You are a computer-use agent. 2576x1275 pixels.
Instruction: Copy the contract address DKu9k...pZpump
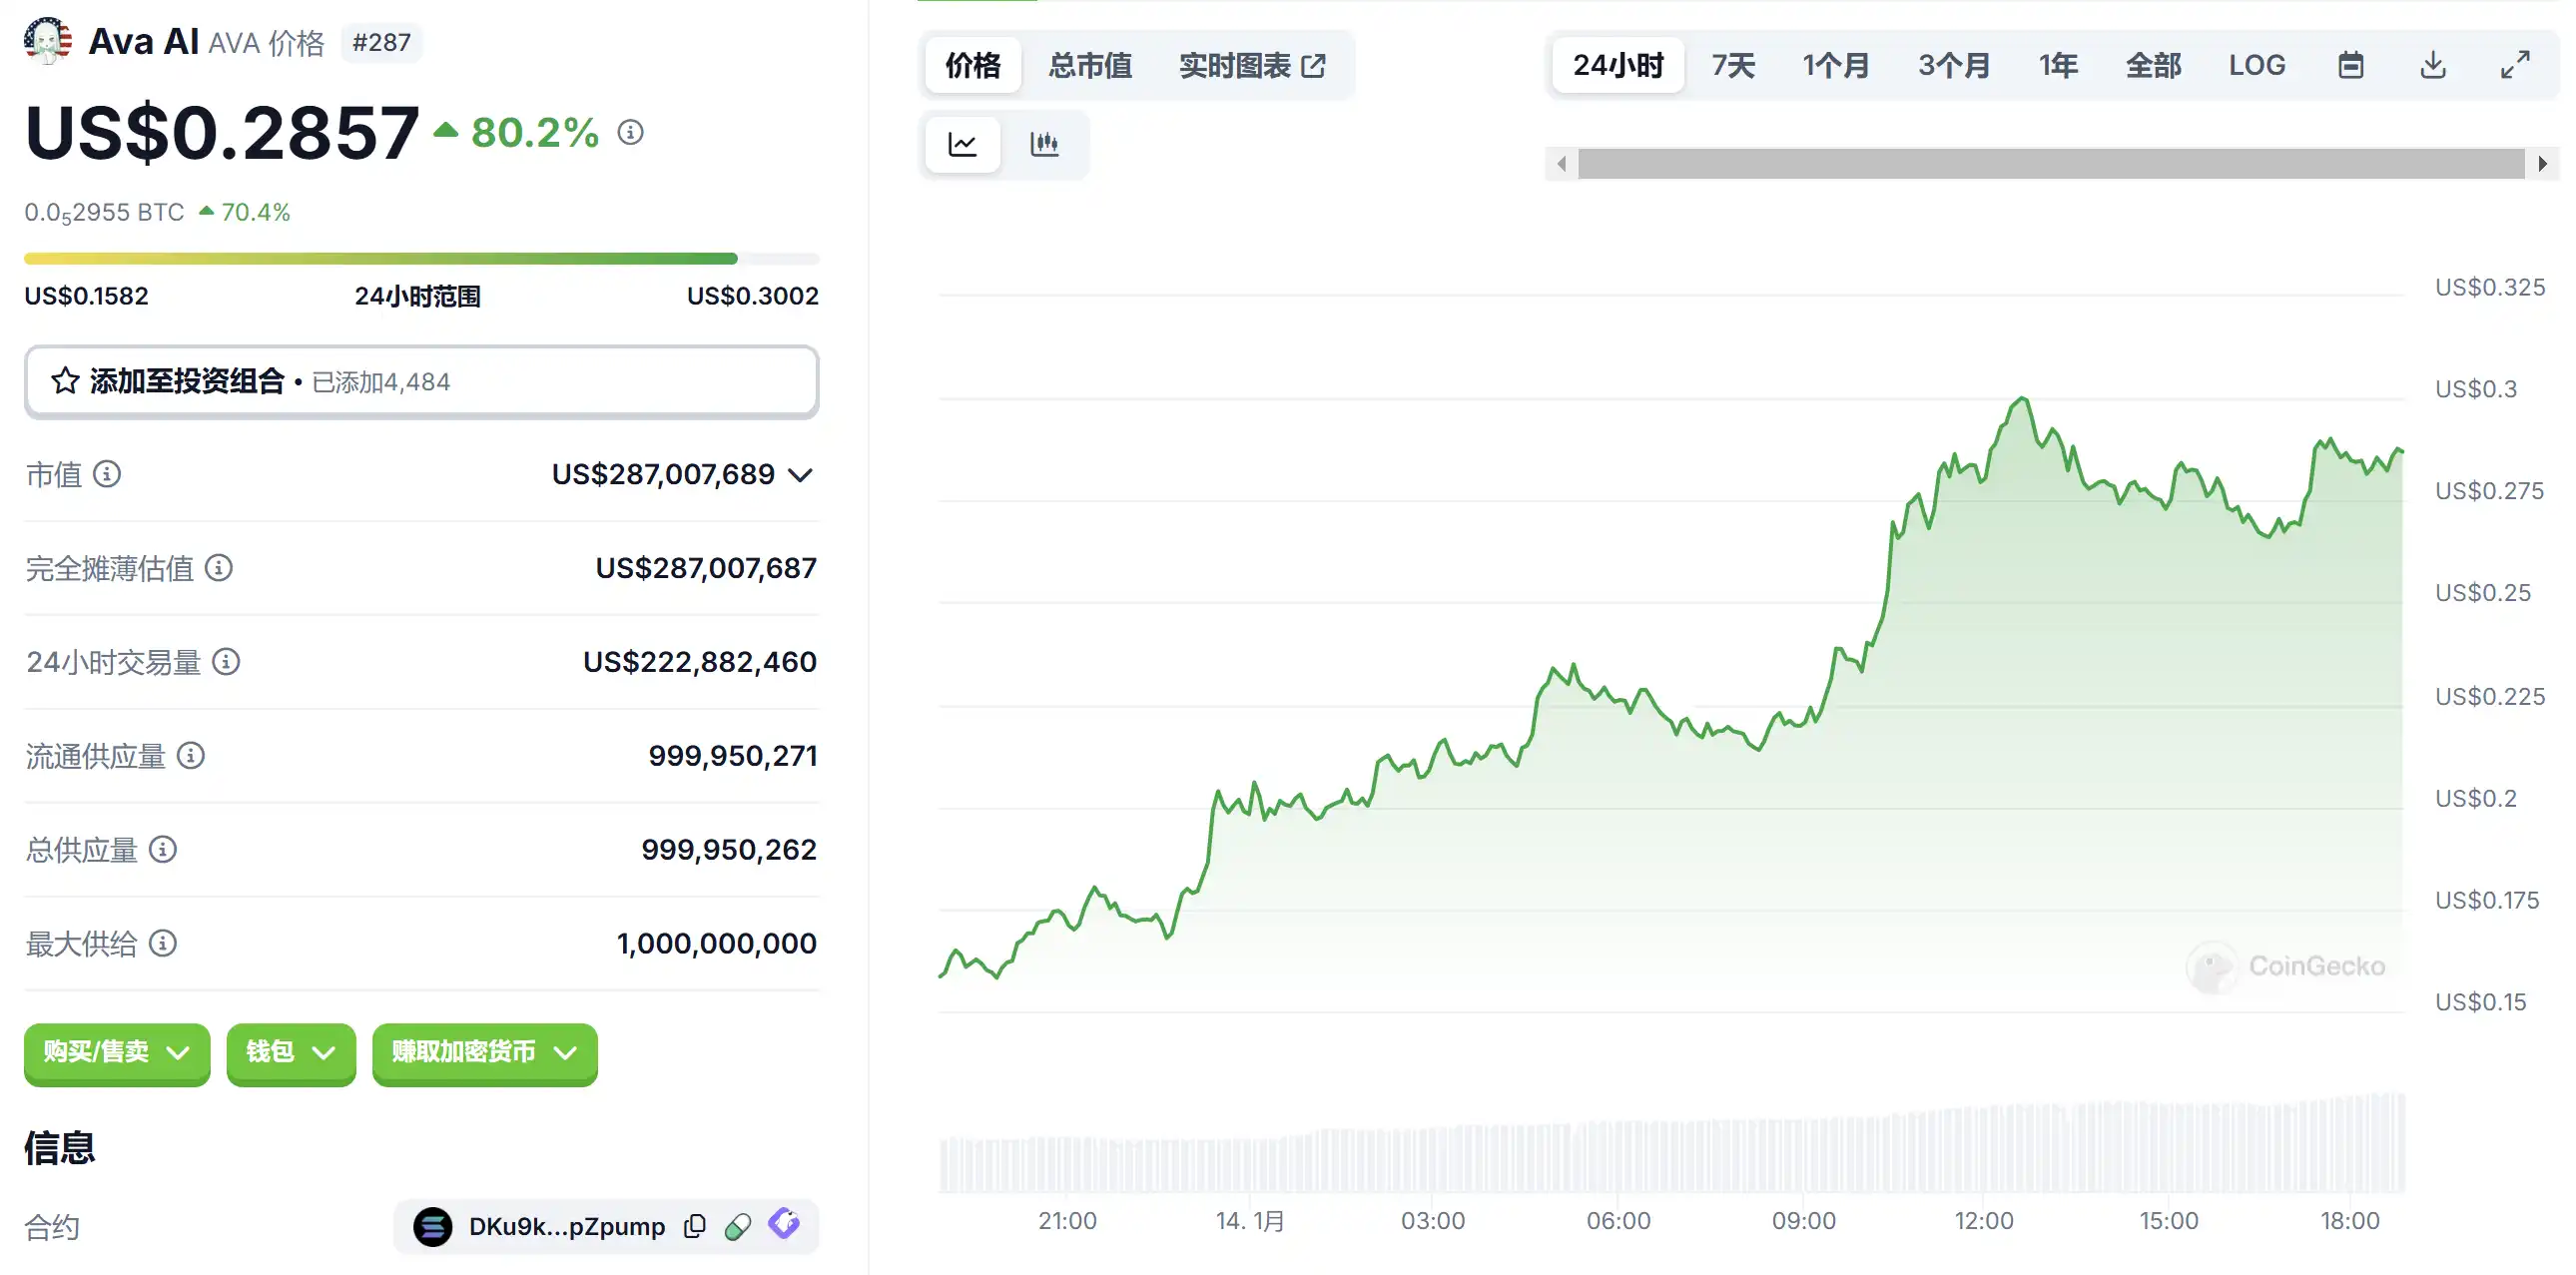click(695, 1226)
